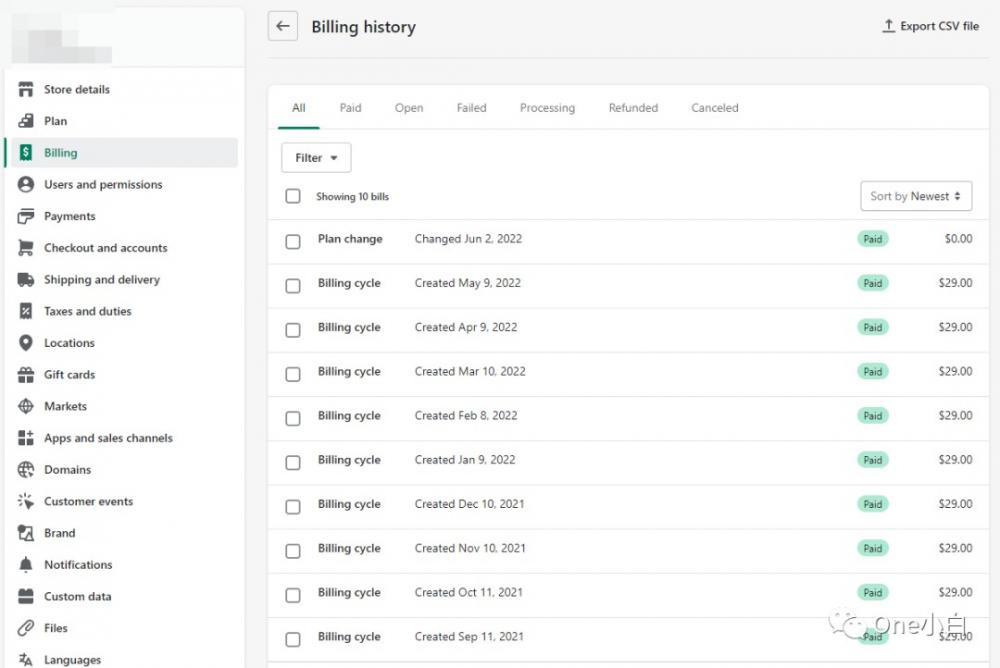Click the green Billing dollar icon

click(26, 152)
